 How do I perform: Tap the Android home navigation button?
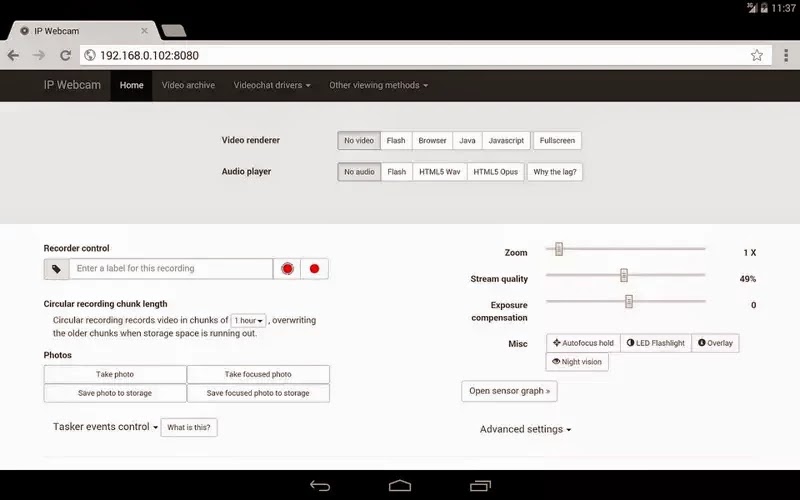tap(400, 485)
